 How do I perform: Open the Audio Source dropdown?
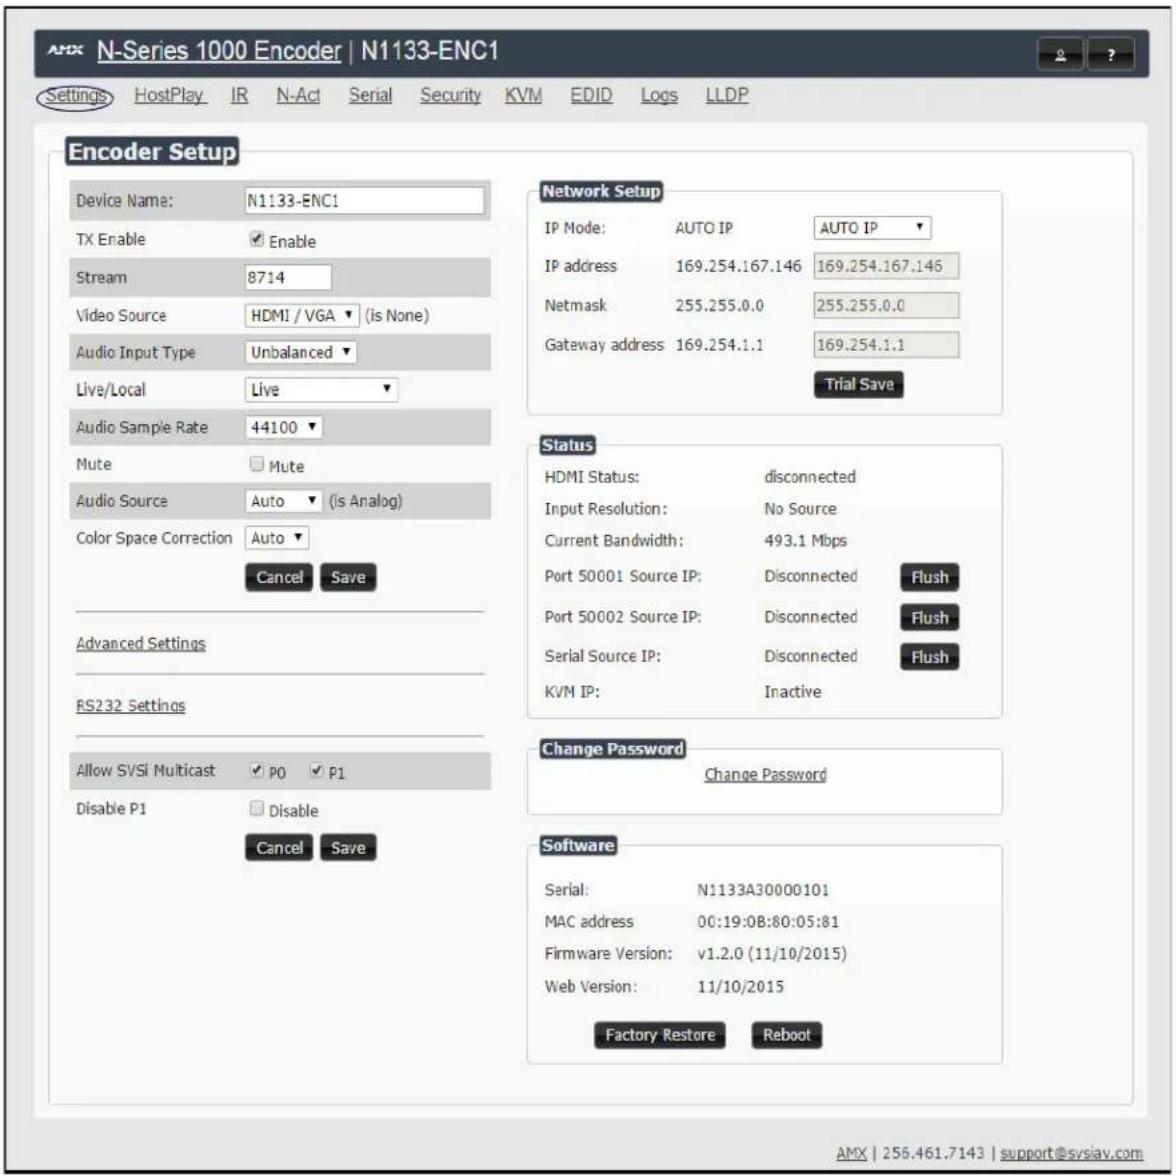(284, 500)
